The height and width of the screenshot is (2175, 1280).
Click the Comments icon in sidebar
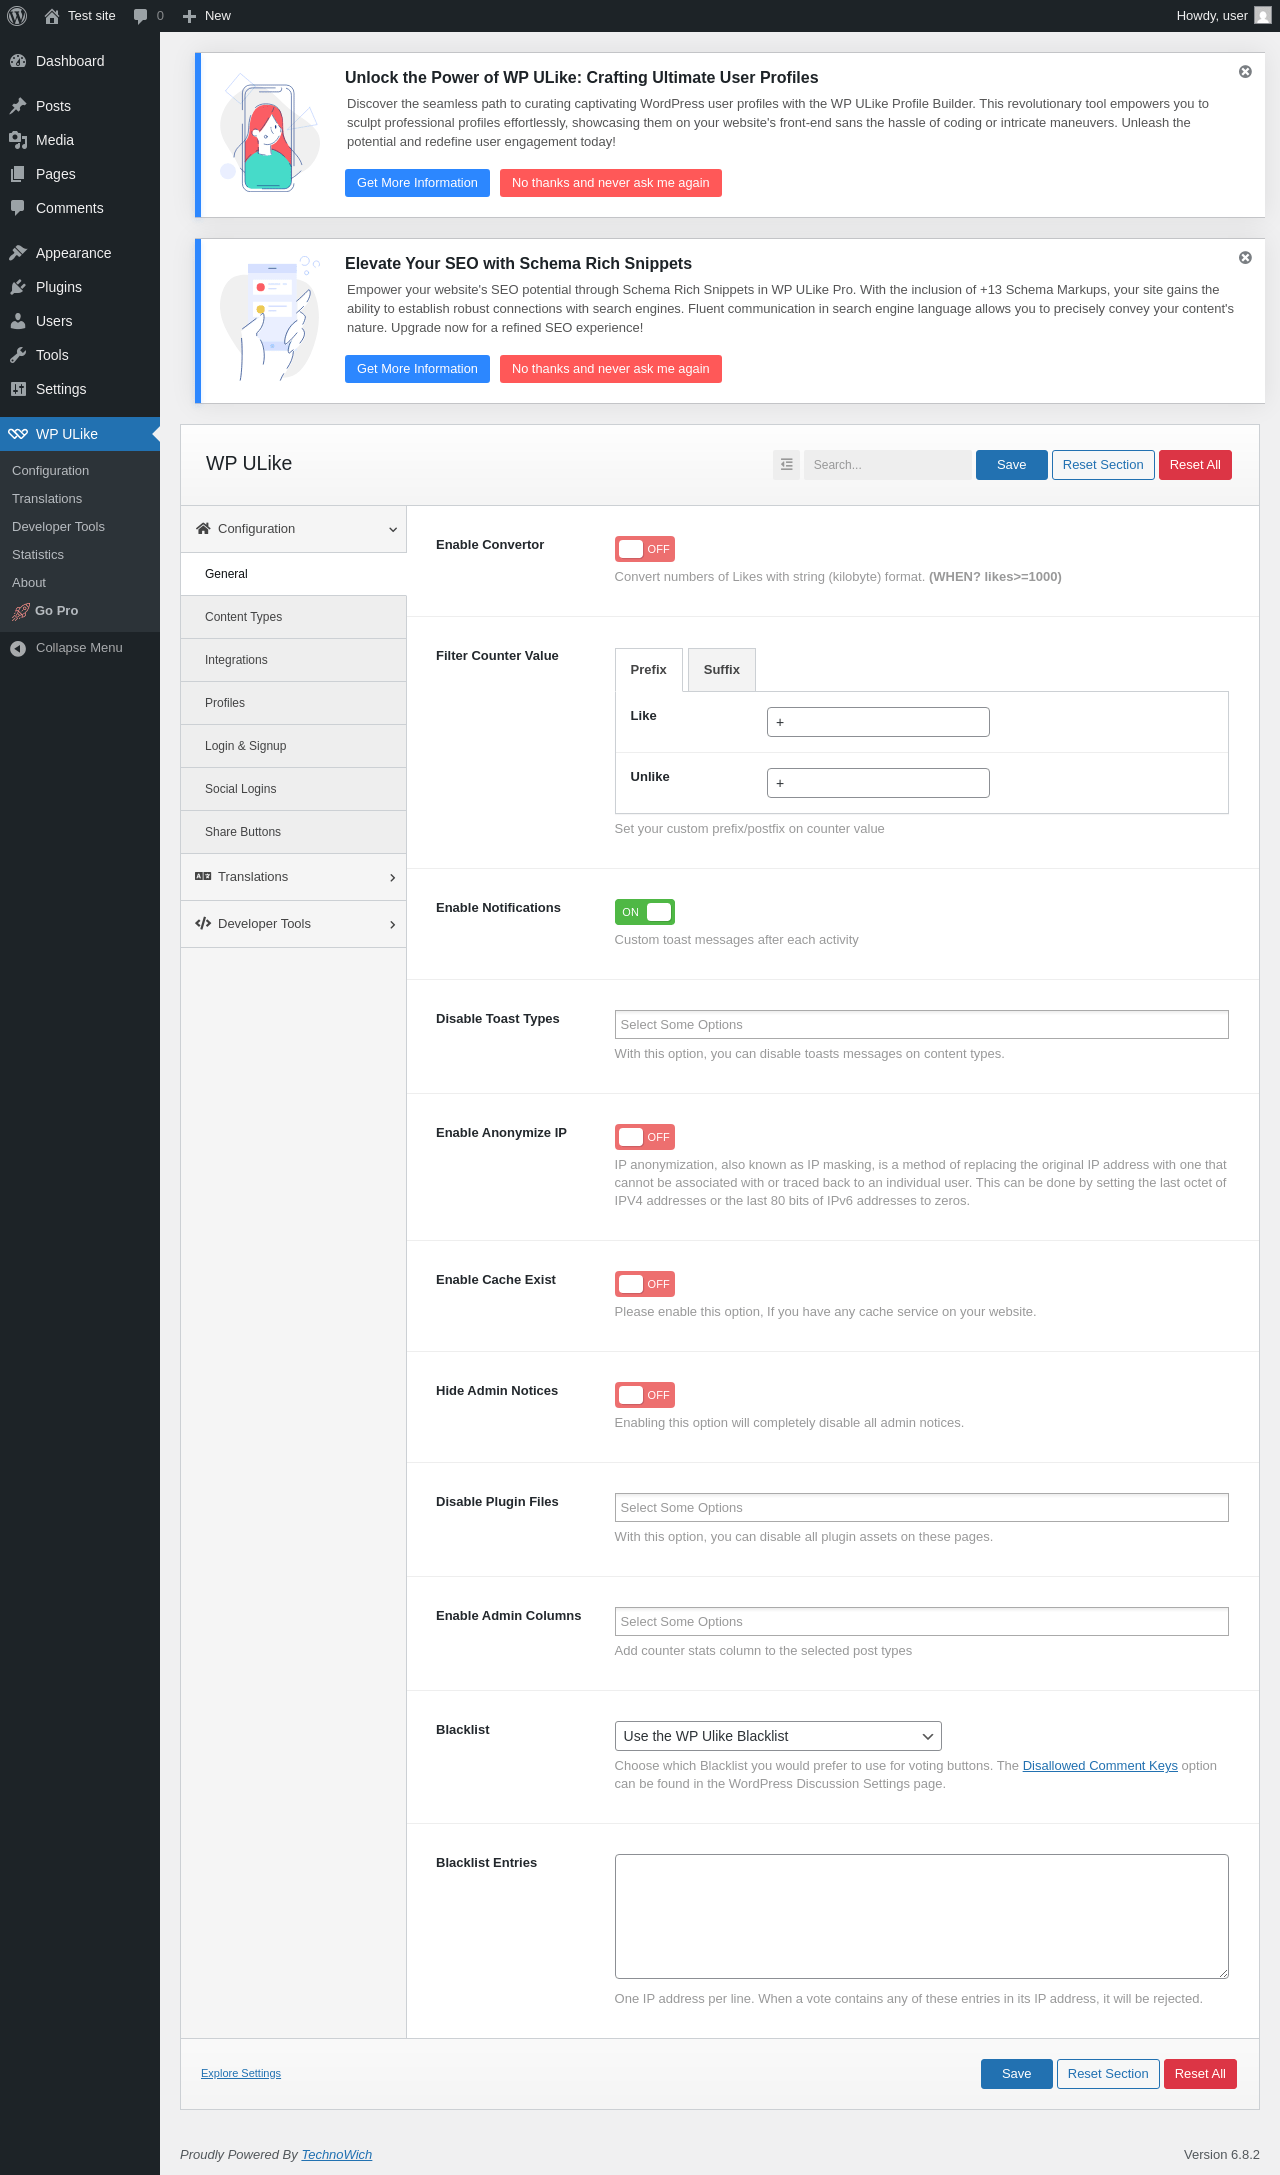[x=18, y=208]
